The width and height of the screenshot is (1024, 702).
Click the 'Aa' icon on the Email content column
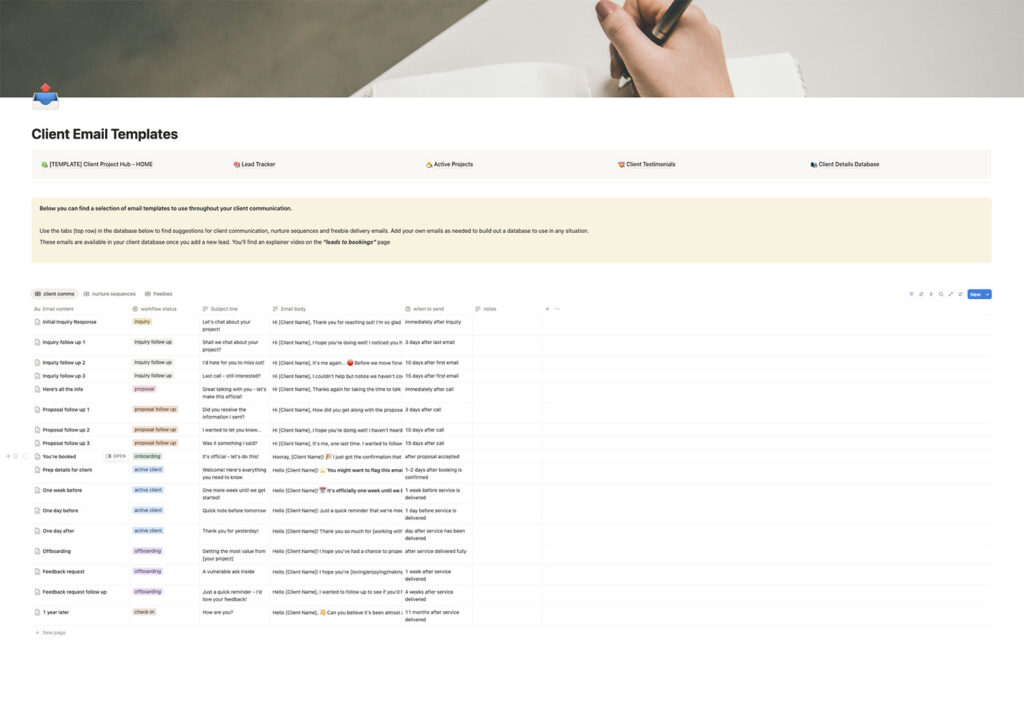(36, 308)
